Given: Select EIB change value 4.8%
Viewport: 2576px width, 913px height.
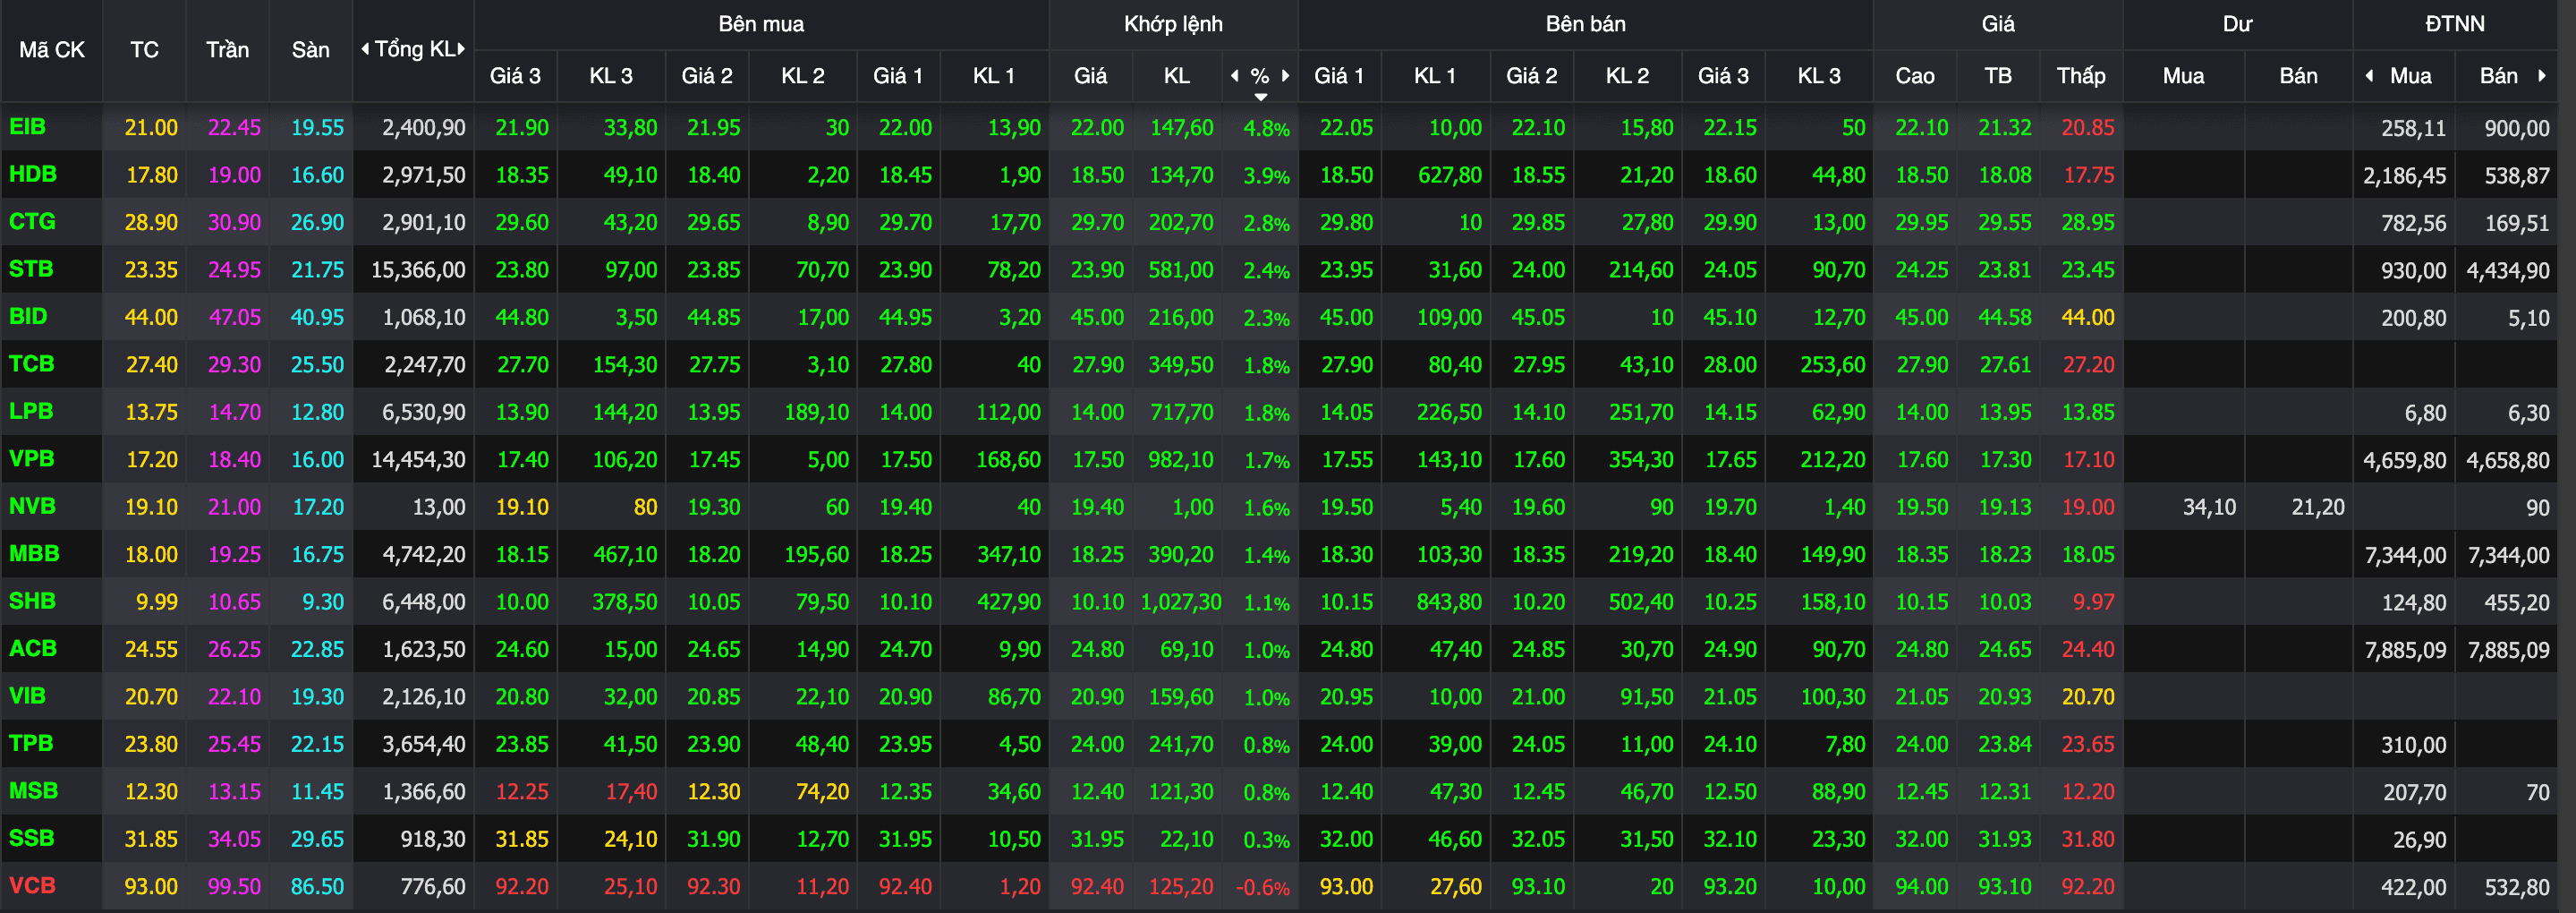Looking at the screenshot, I should click(x=1266, y=128).
